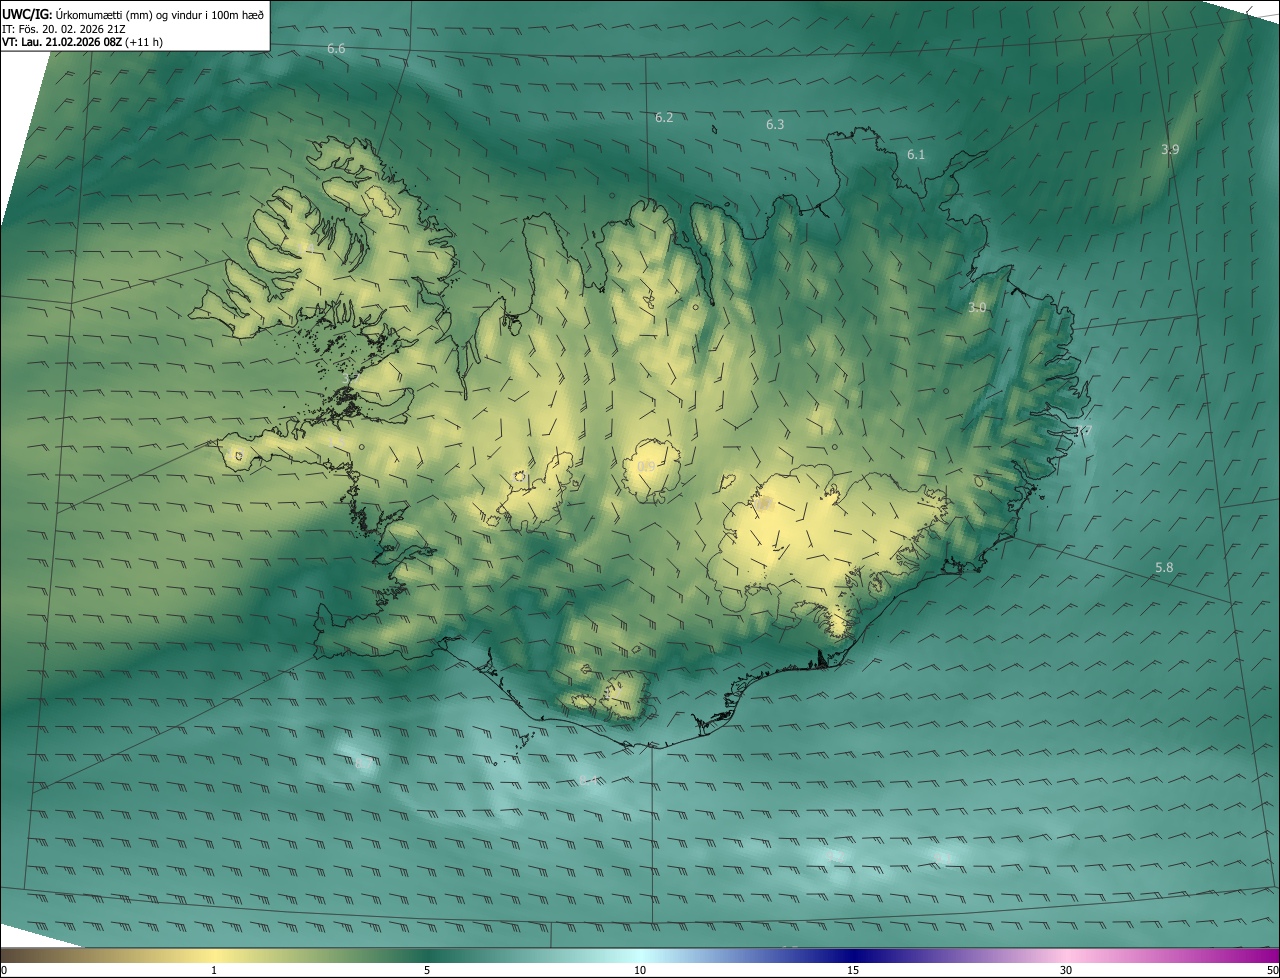The image size is (1280, 978).
Task: Click the 5.8 value label on map
Action: click(1164, 567)
